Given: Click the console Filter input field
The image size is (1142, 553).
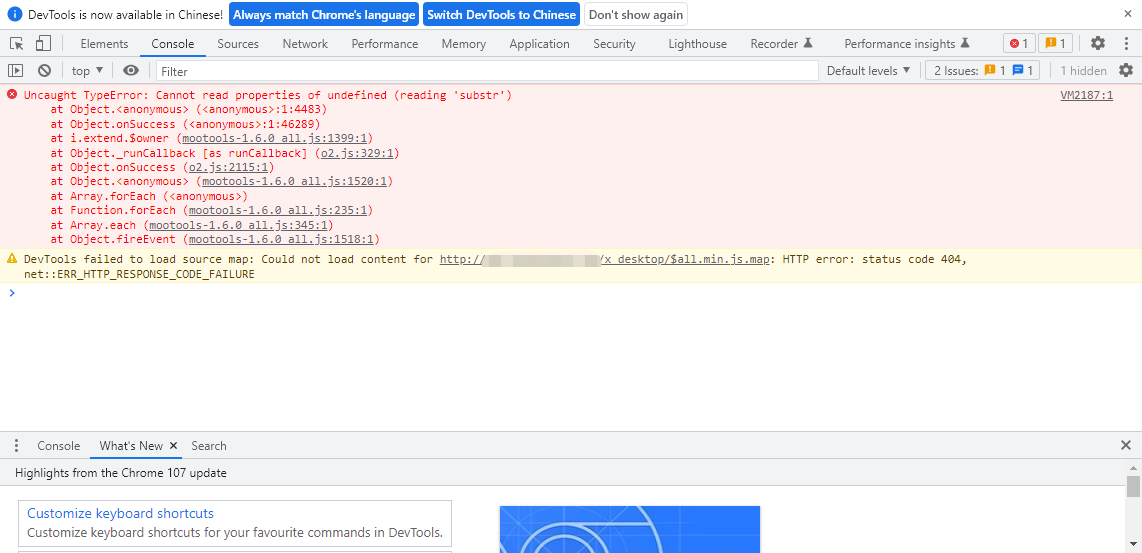Looking at the screenshot, I should tap(487, 71).
